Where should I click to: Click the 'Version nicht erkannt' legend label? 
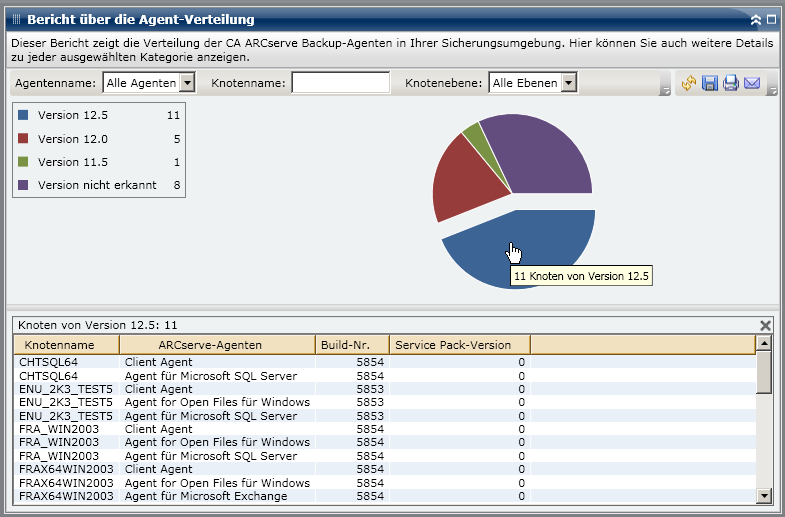coord(97,185)
